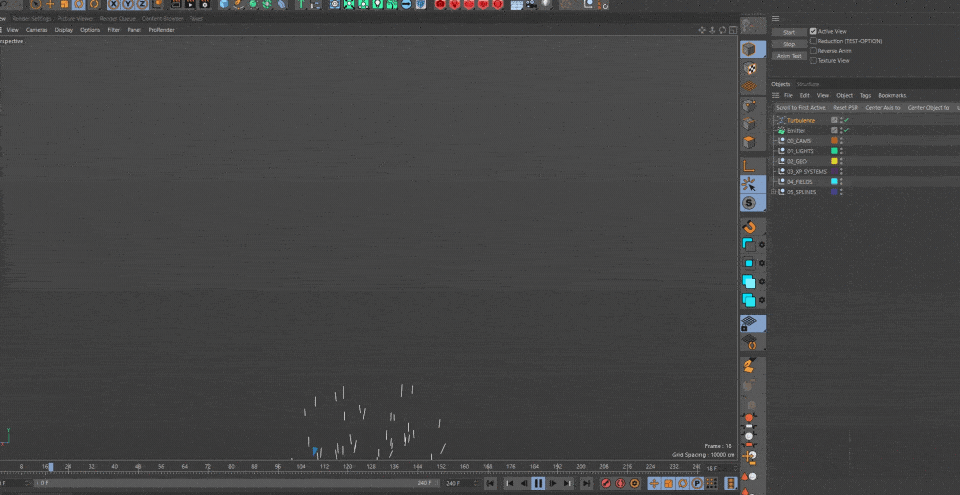
Task: Open viewport Options menu
Action: (90, 29)
